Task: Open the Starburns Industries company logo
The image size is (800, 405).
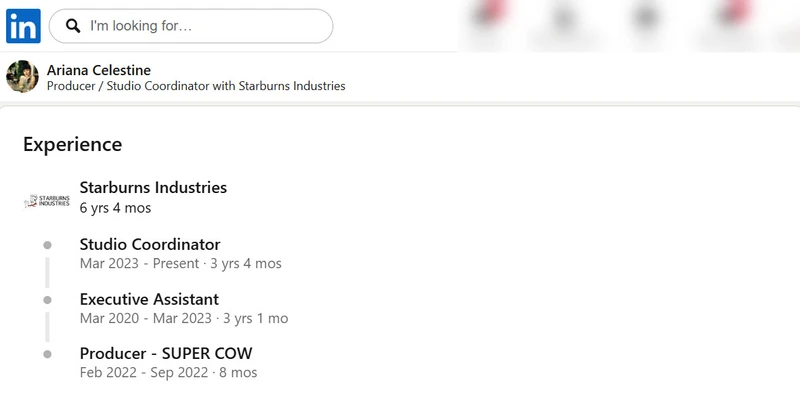Action: 47,200
